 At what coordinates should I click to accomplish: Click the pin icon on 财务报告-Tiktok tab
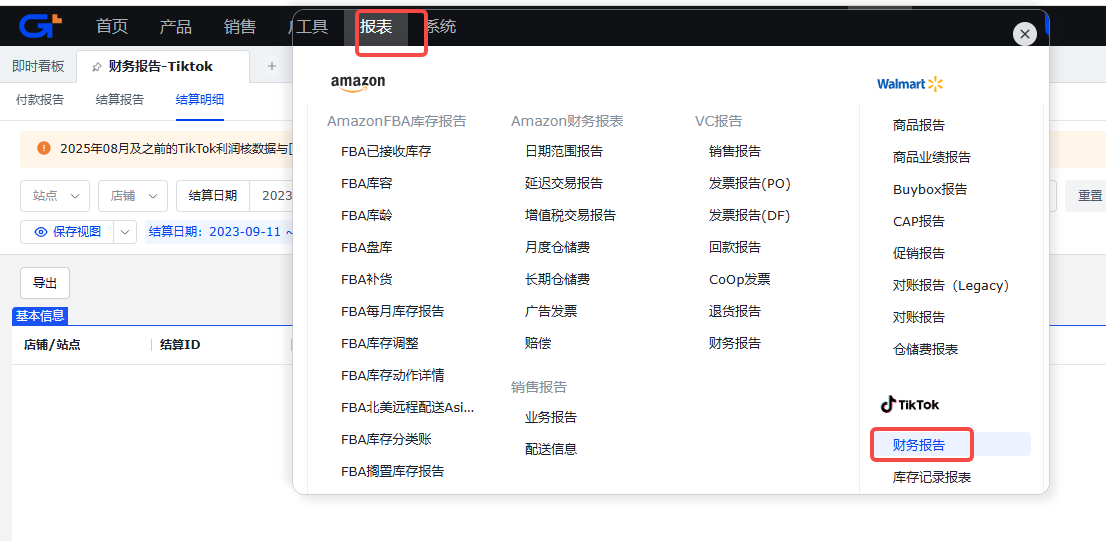tap(97, 67)
